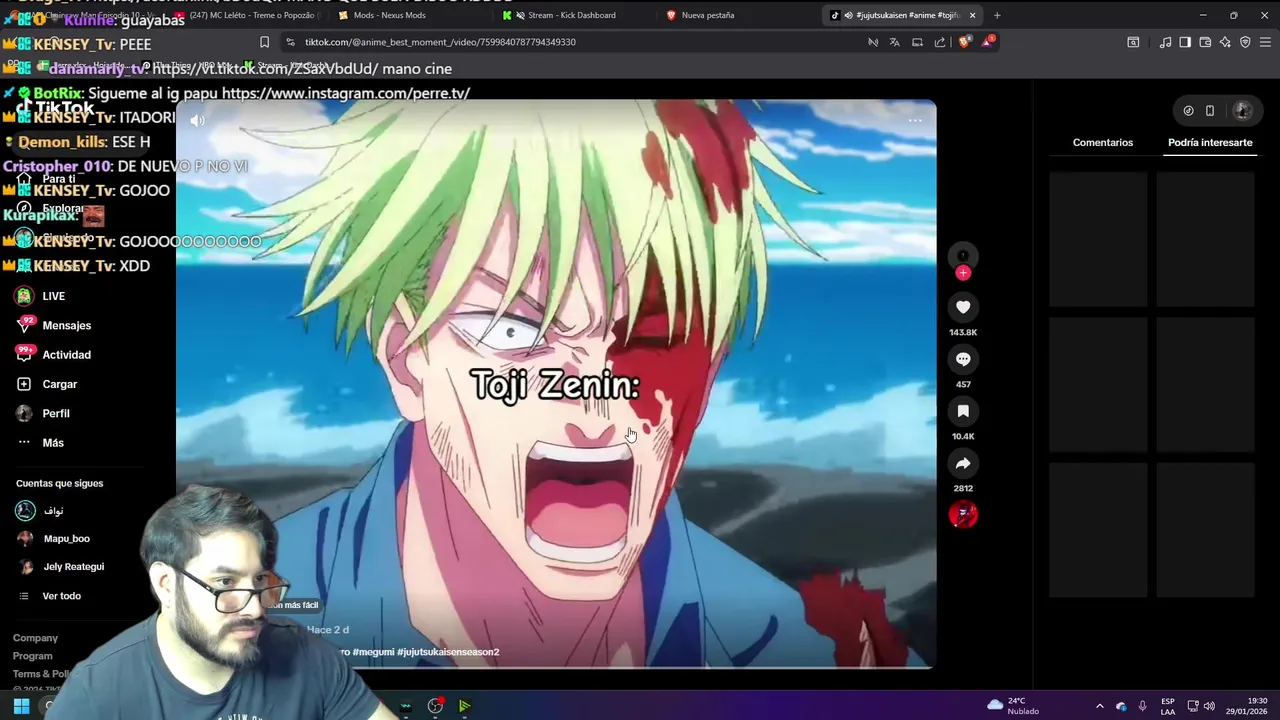Switch to the Podría interesarte tab
1280x720 pixels.
[1210, 142]
